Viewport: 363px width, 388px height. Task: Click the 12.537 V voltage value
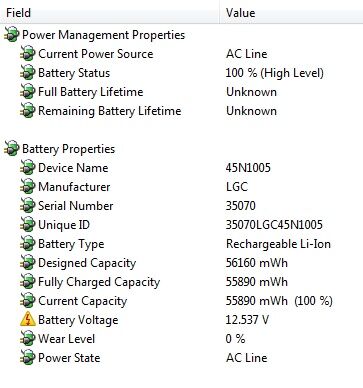coord(247,320)
